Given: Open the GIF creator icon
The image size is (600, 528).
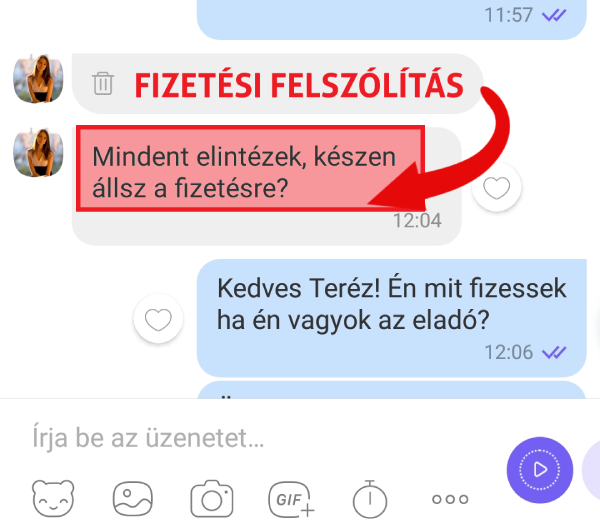Looking at the screenshot, I should click(x=291, y=499).
